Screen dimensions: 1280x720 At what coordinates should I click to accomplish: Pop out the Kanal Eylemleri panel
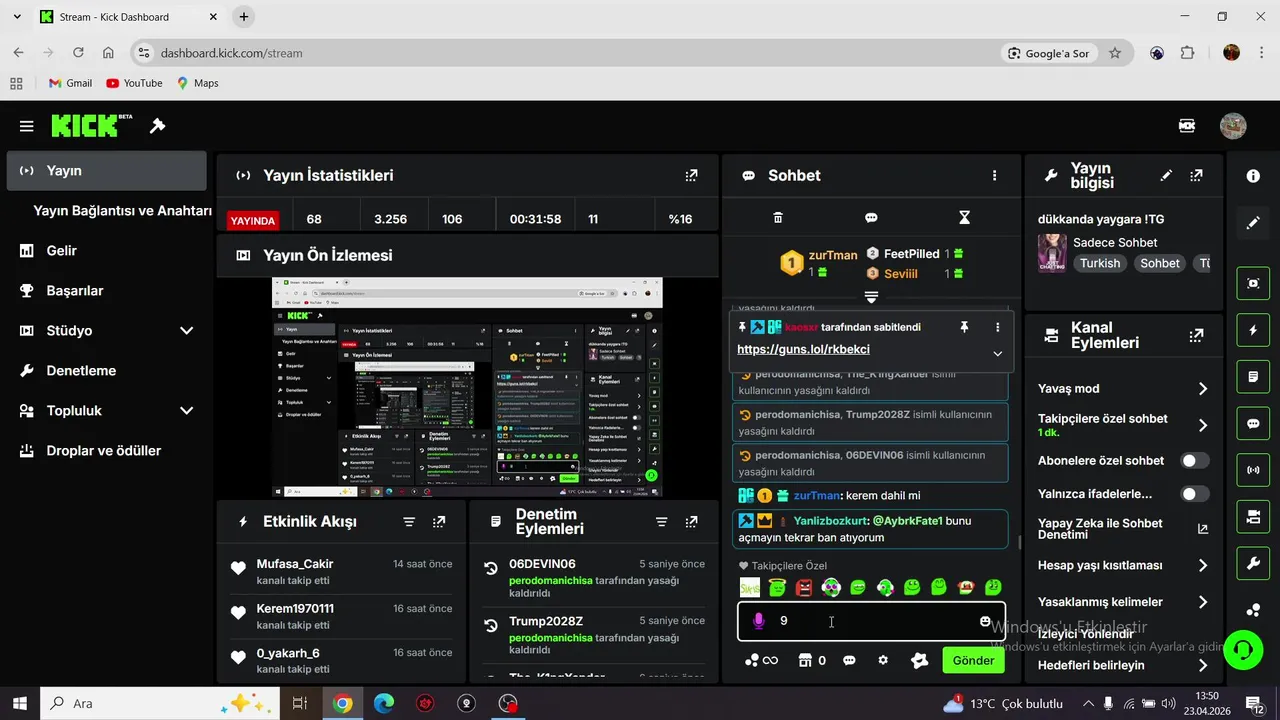tap(1196, 335)
